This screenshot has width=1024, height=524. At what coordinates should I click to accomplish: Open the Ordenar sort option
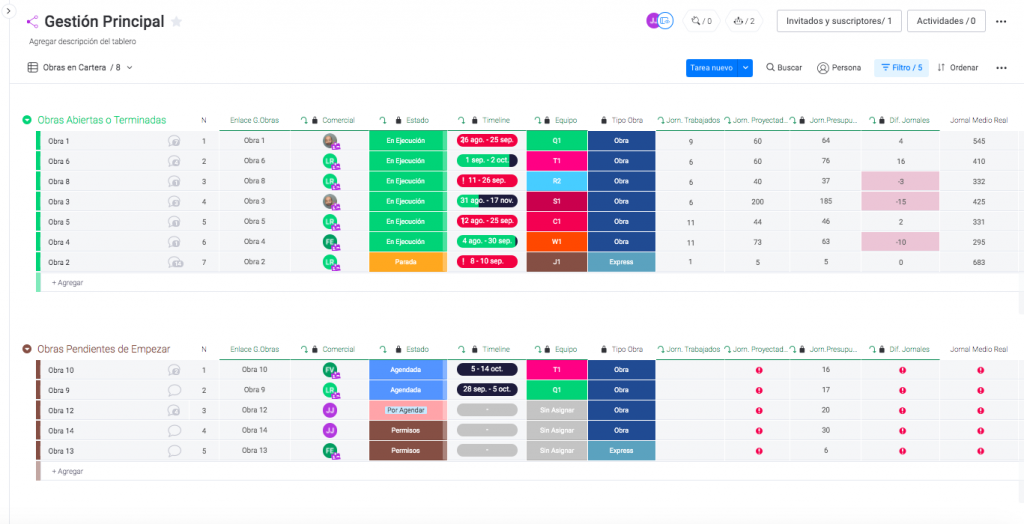coord(957,68)
